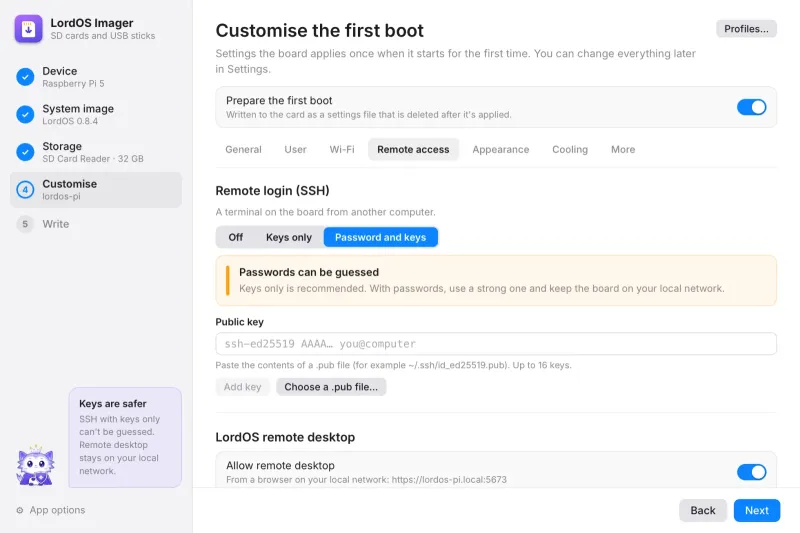The width and height of the screenshot is (800, 533).
Task: Toggle Prepare the first boot switch
Action: point(751,107)
